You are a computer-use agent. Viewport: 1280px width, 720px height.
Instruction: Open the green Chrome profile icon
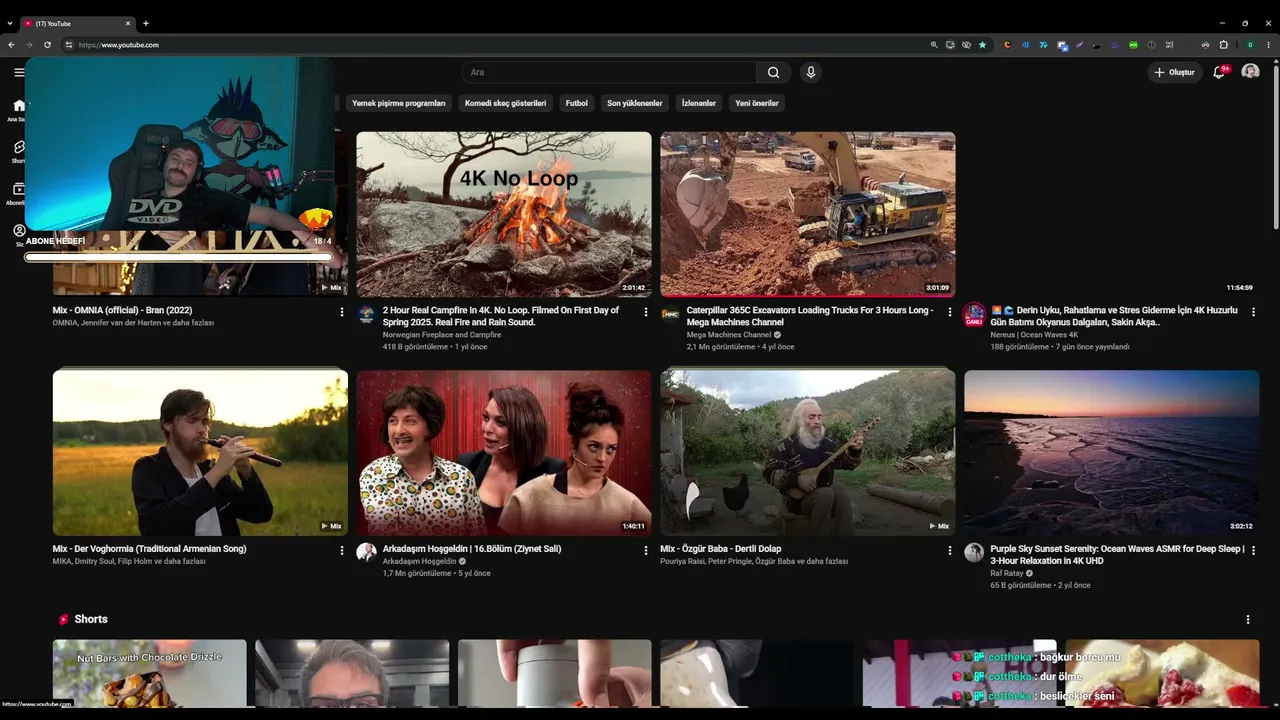pyautogui.click(x=1250, y=45)
